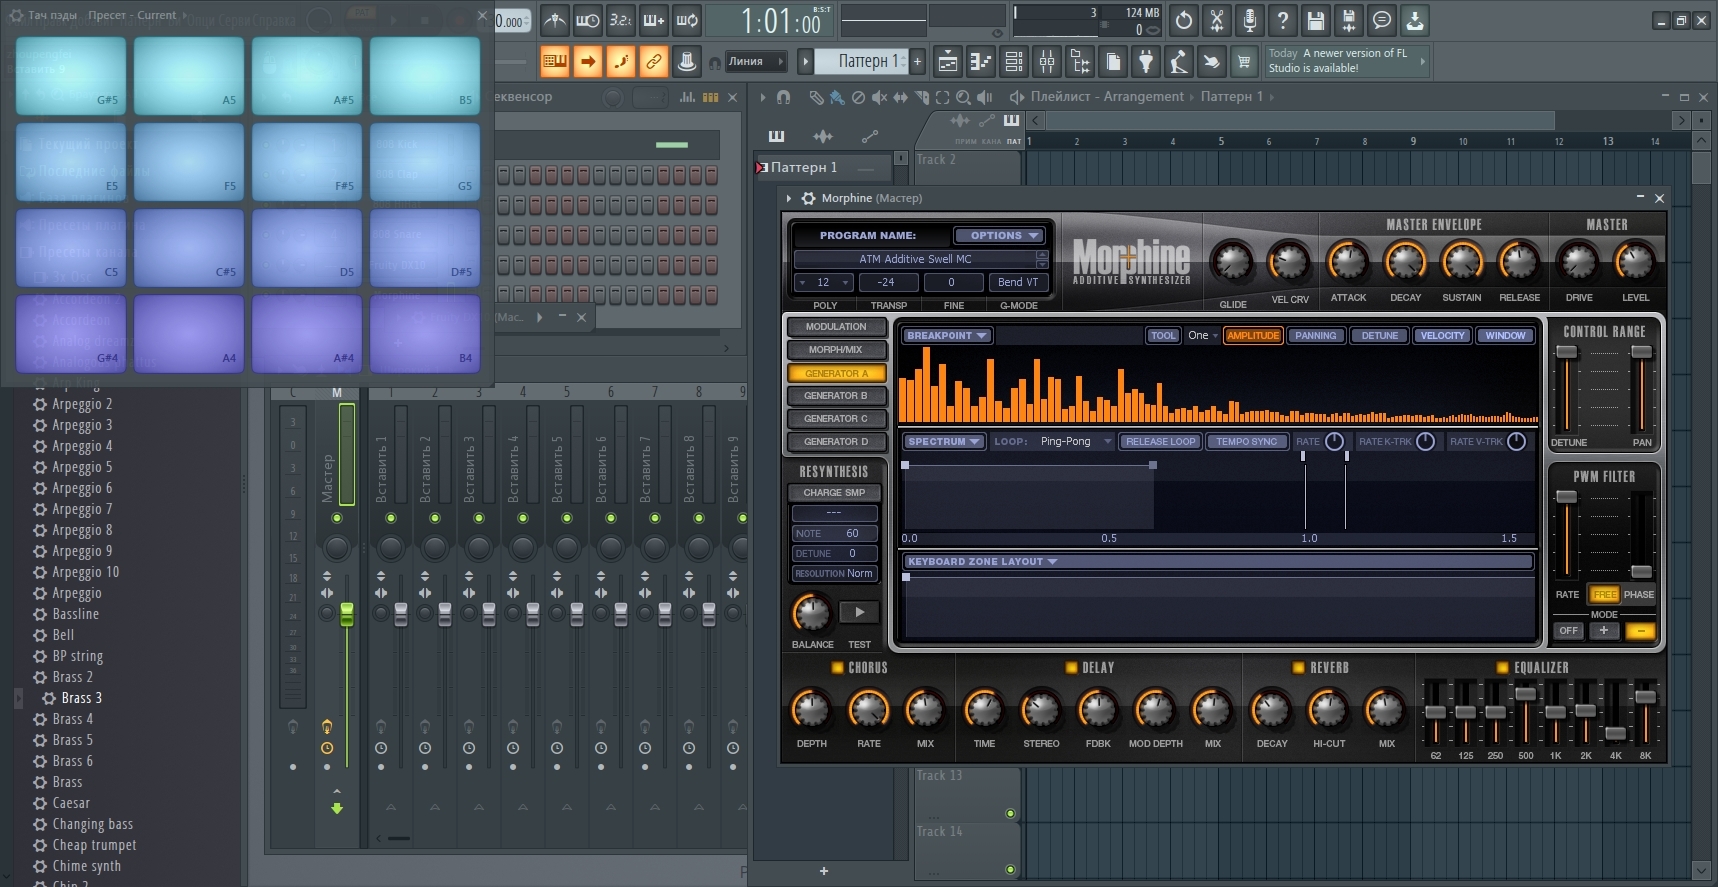Select the Playlist pencil draw tool
Image resolution: width=1718 pixels, height=887 pixels.
816,97
